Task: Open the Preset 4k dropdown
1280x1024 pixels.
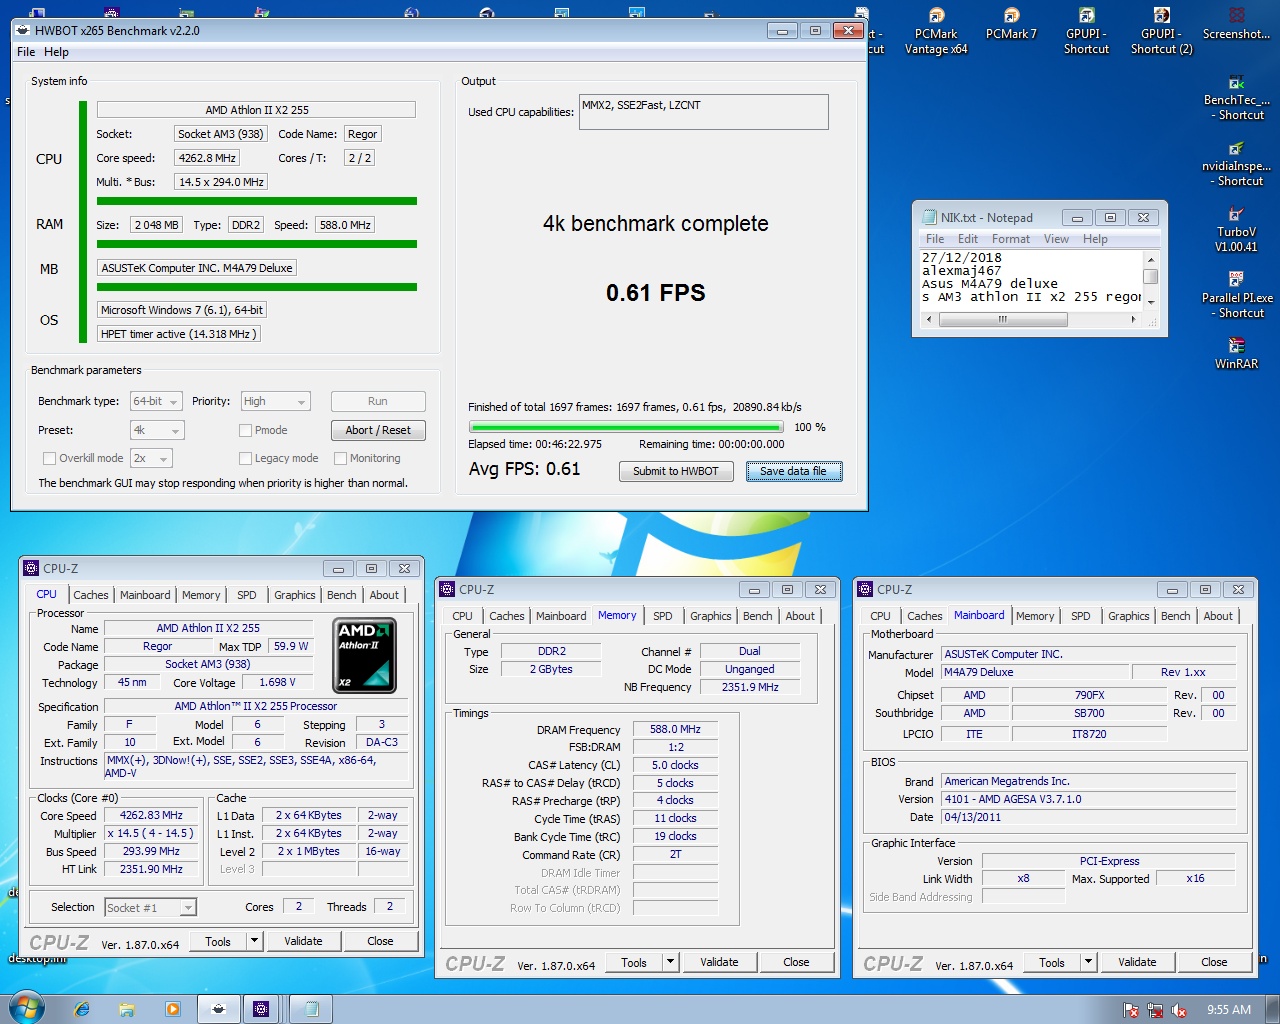Action: tap(157, 430)
